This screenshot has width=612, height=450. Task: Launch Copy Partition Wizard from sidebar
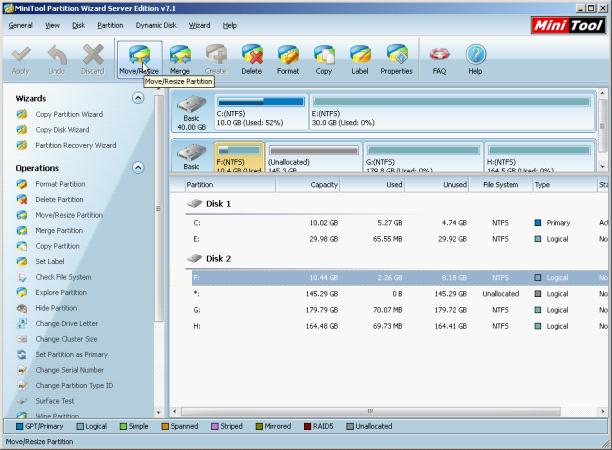click(x=69, y=114)
